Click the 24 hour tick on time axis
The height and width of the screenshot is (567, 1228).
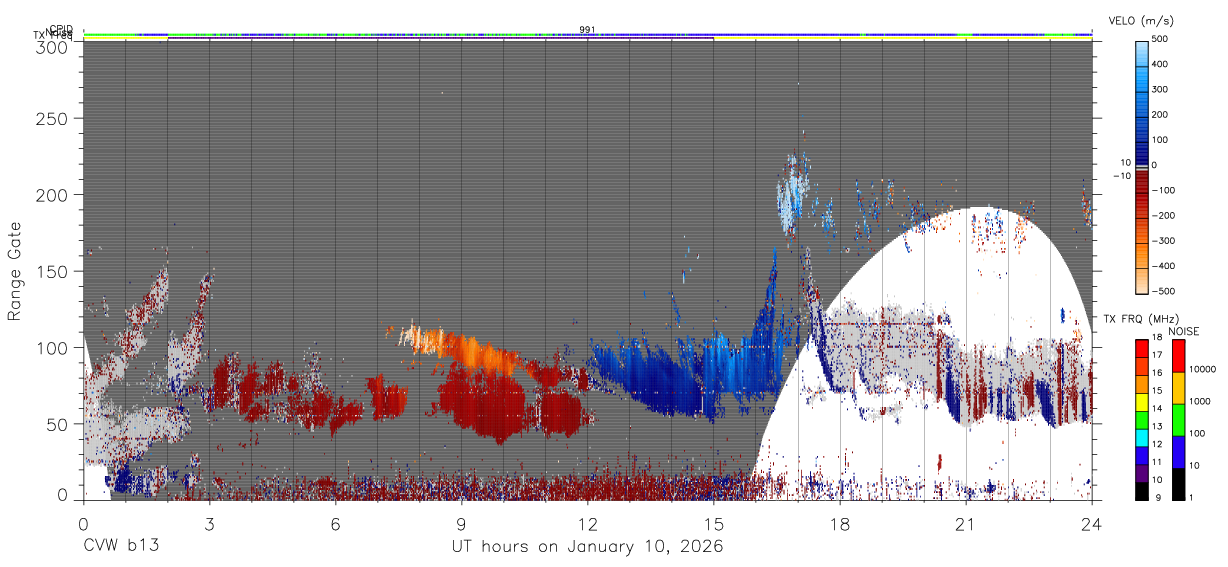[x=1091, y=523]
